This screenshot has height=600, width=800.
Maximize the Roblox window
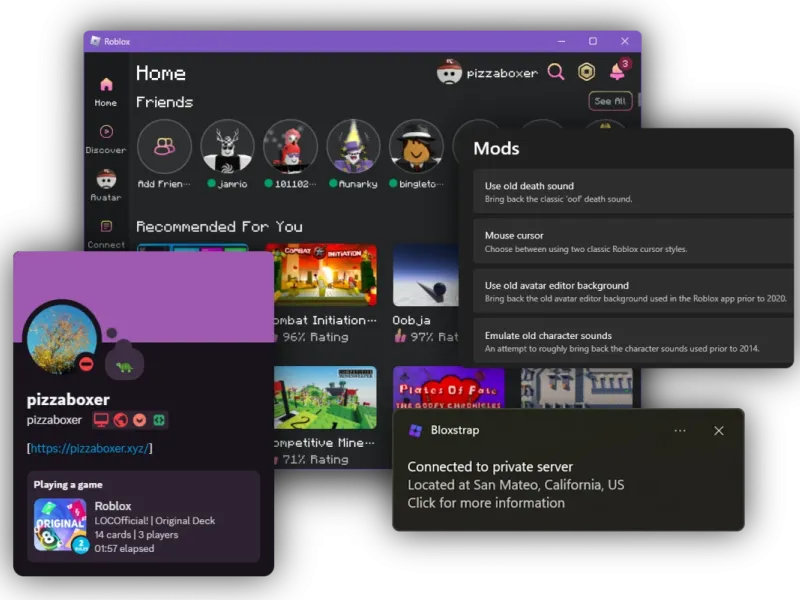593,41
